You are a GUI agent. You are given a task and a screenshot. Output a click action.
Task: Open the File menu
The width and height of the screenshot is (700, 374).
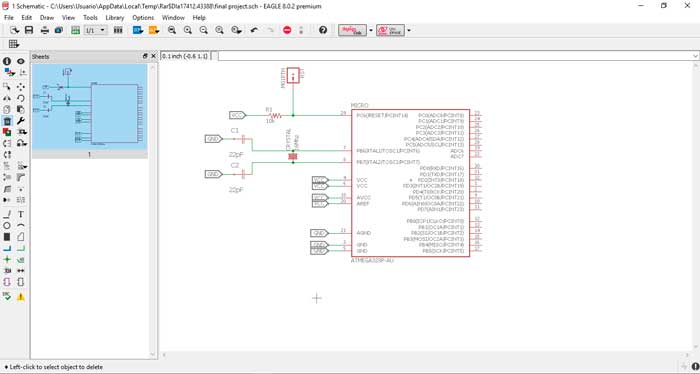(9, 18)
